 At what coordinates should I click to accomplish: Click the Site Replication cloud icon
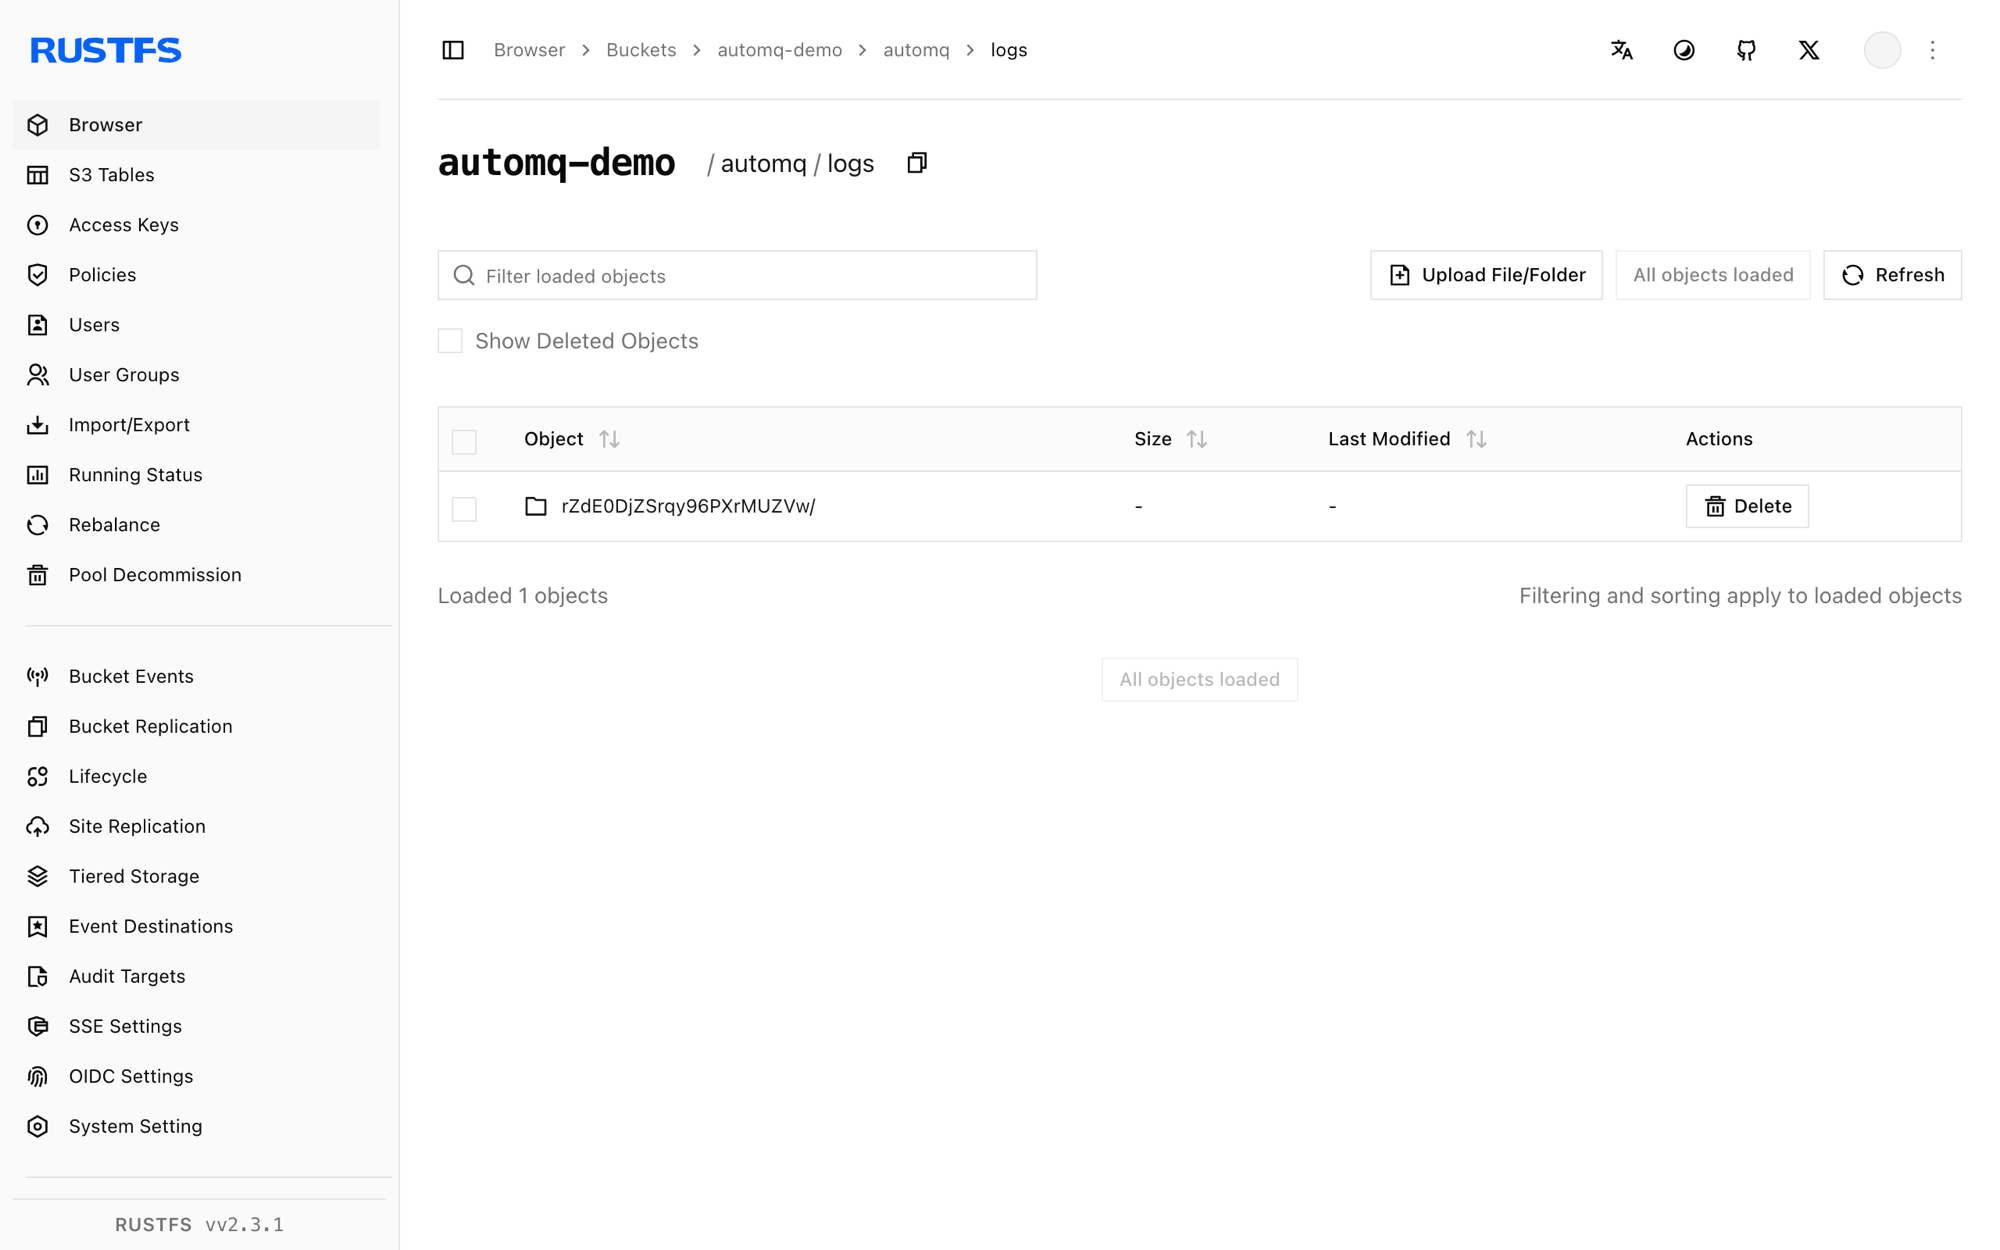coord(38,827)
